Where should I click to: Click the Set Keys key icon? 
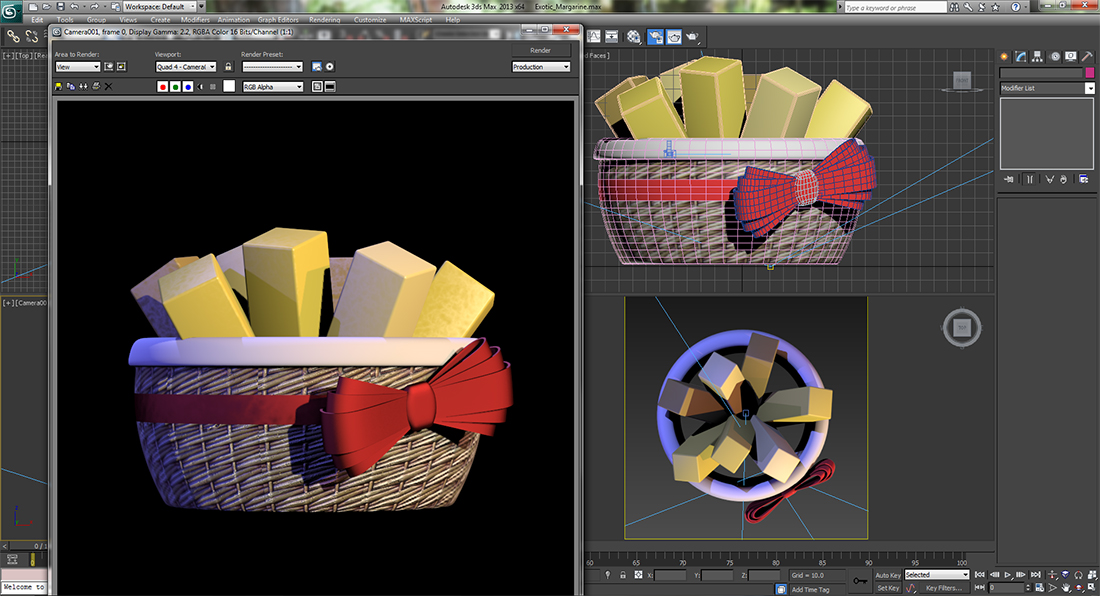point(860,581)
